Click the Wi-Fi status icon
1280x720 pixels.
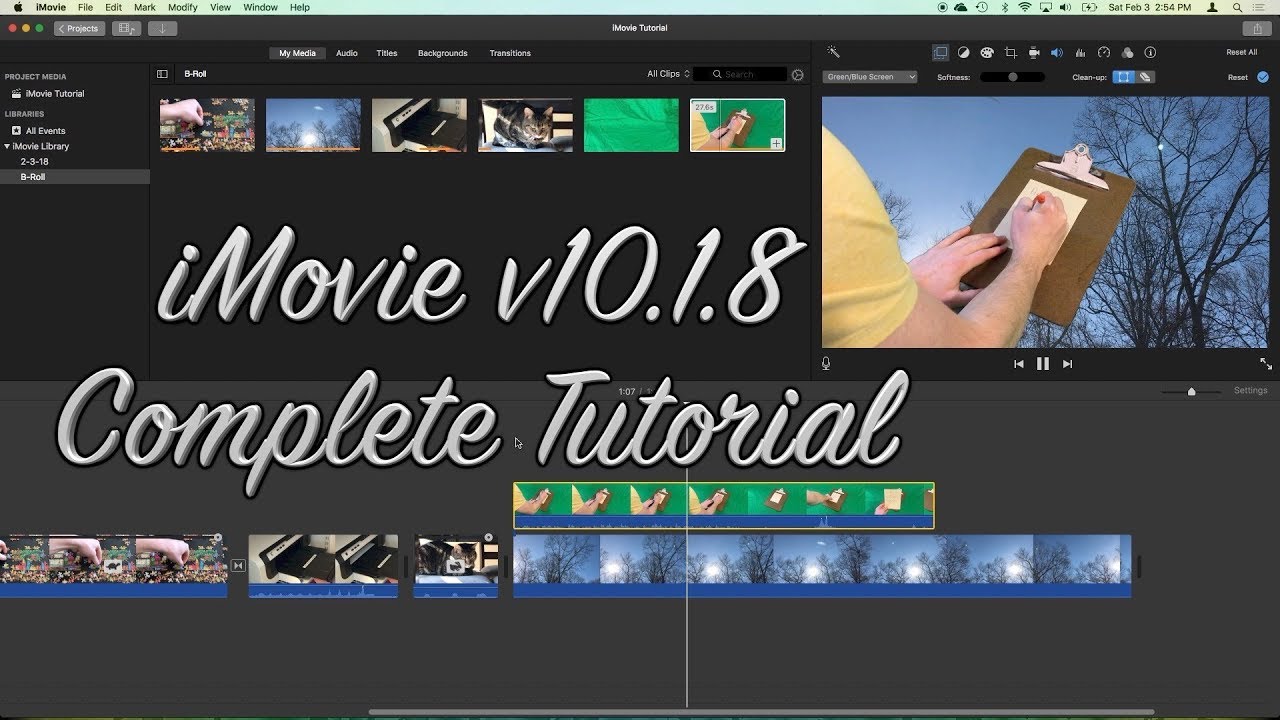pos(1025,7)
